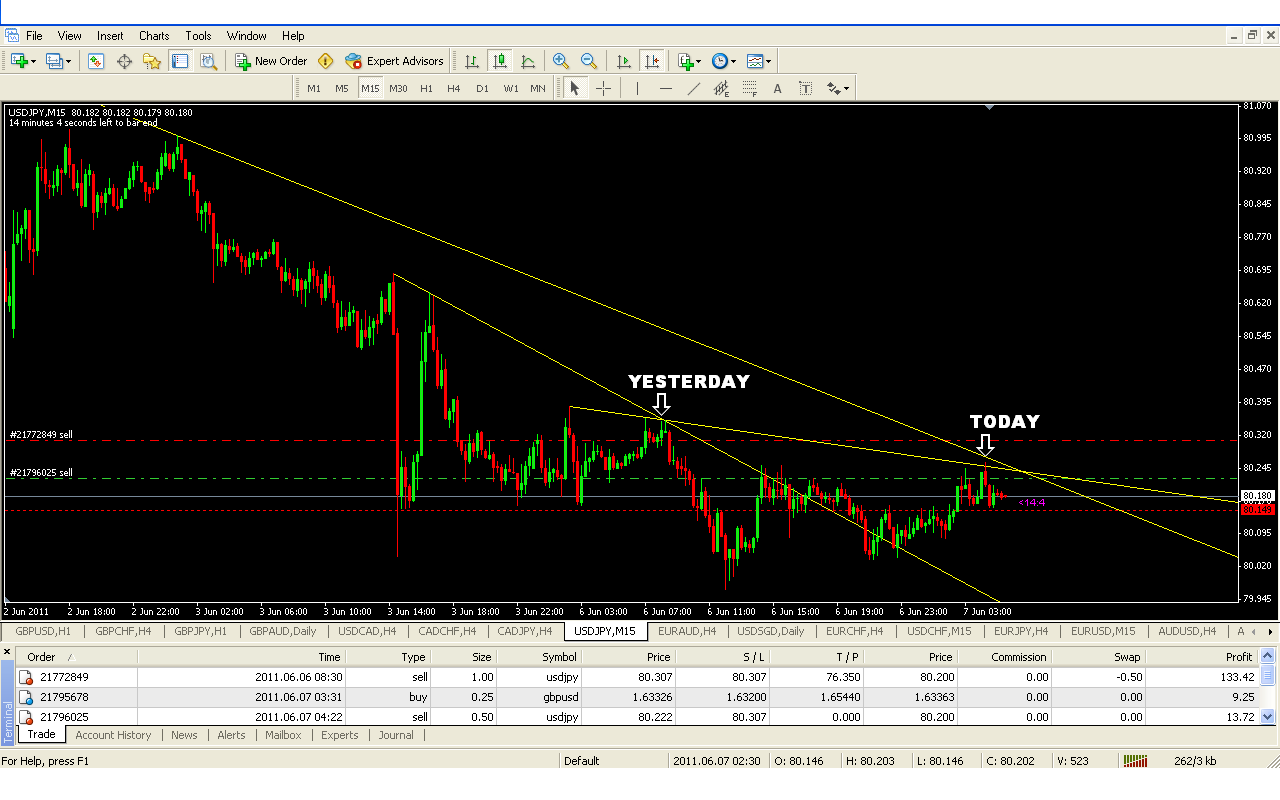Pick the horizontal line drawing tool
The image size is (1280, 800).
click(666, 88)
